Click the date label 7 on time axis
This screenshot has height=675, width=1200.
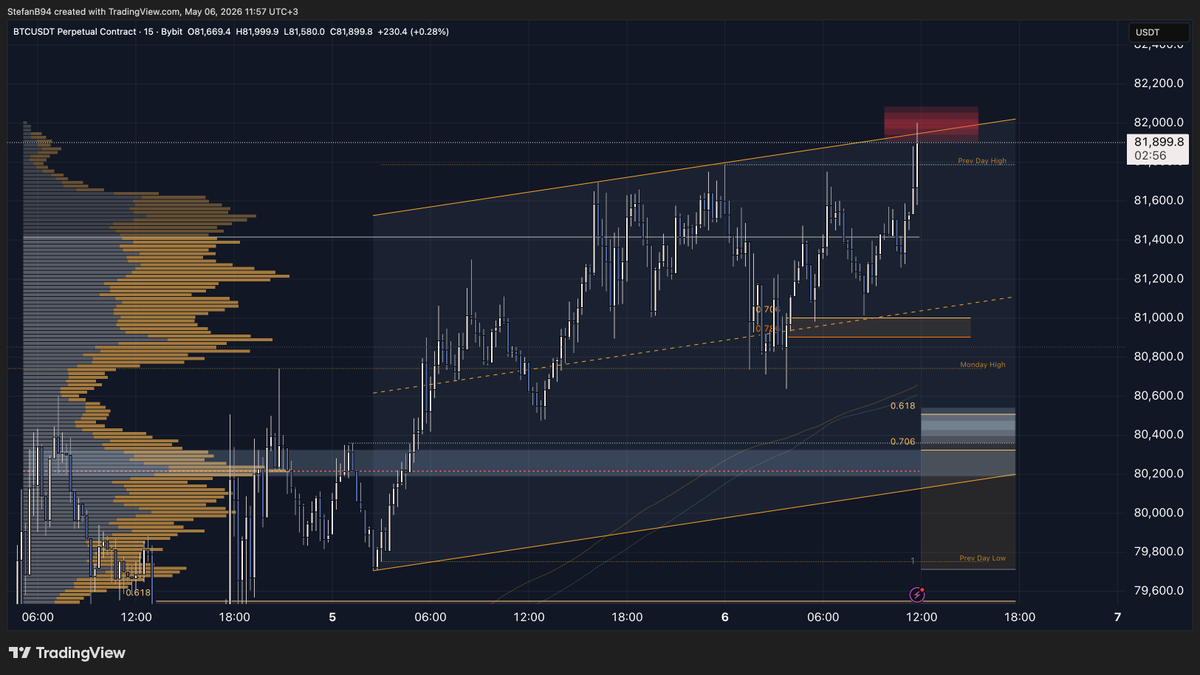coord(1117,618)
